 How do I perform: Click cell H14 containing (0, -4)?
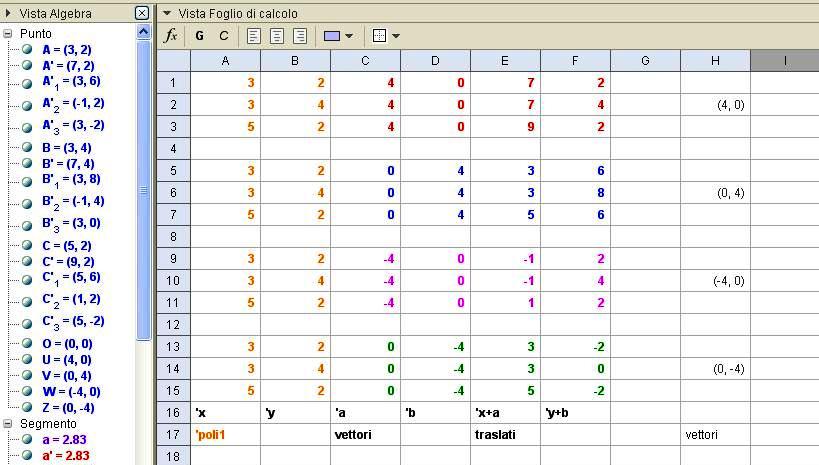[716, 369]
